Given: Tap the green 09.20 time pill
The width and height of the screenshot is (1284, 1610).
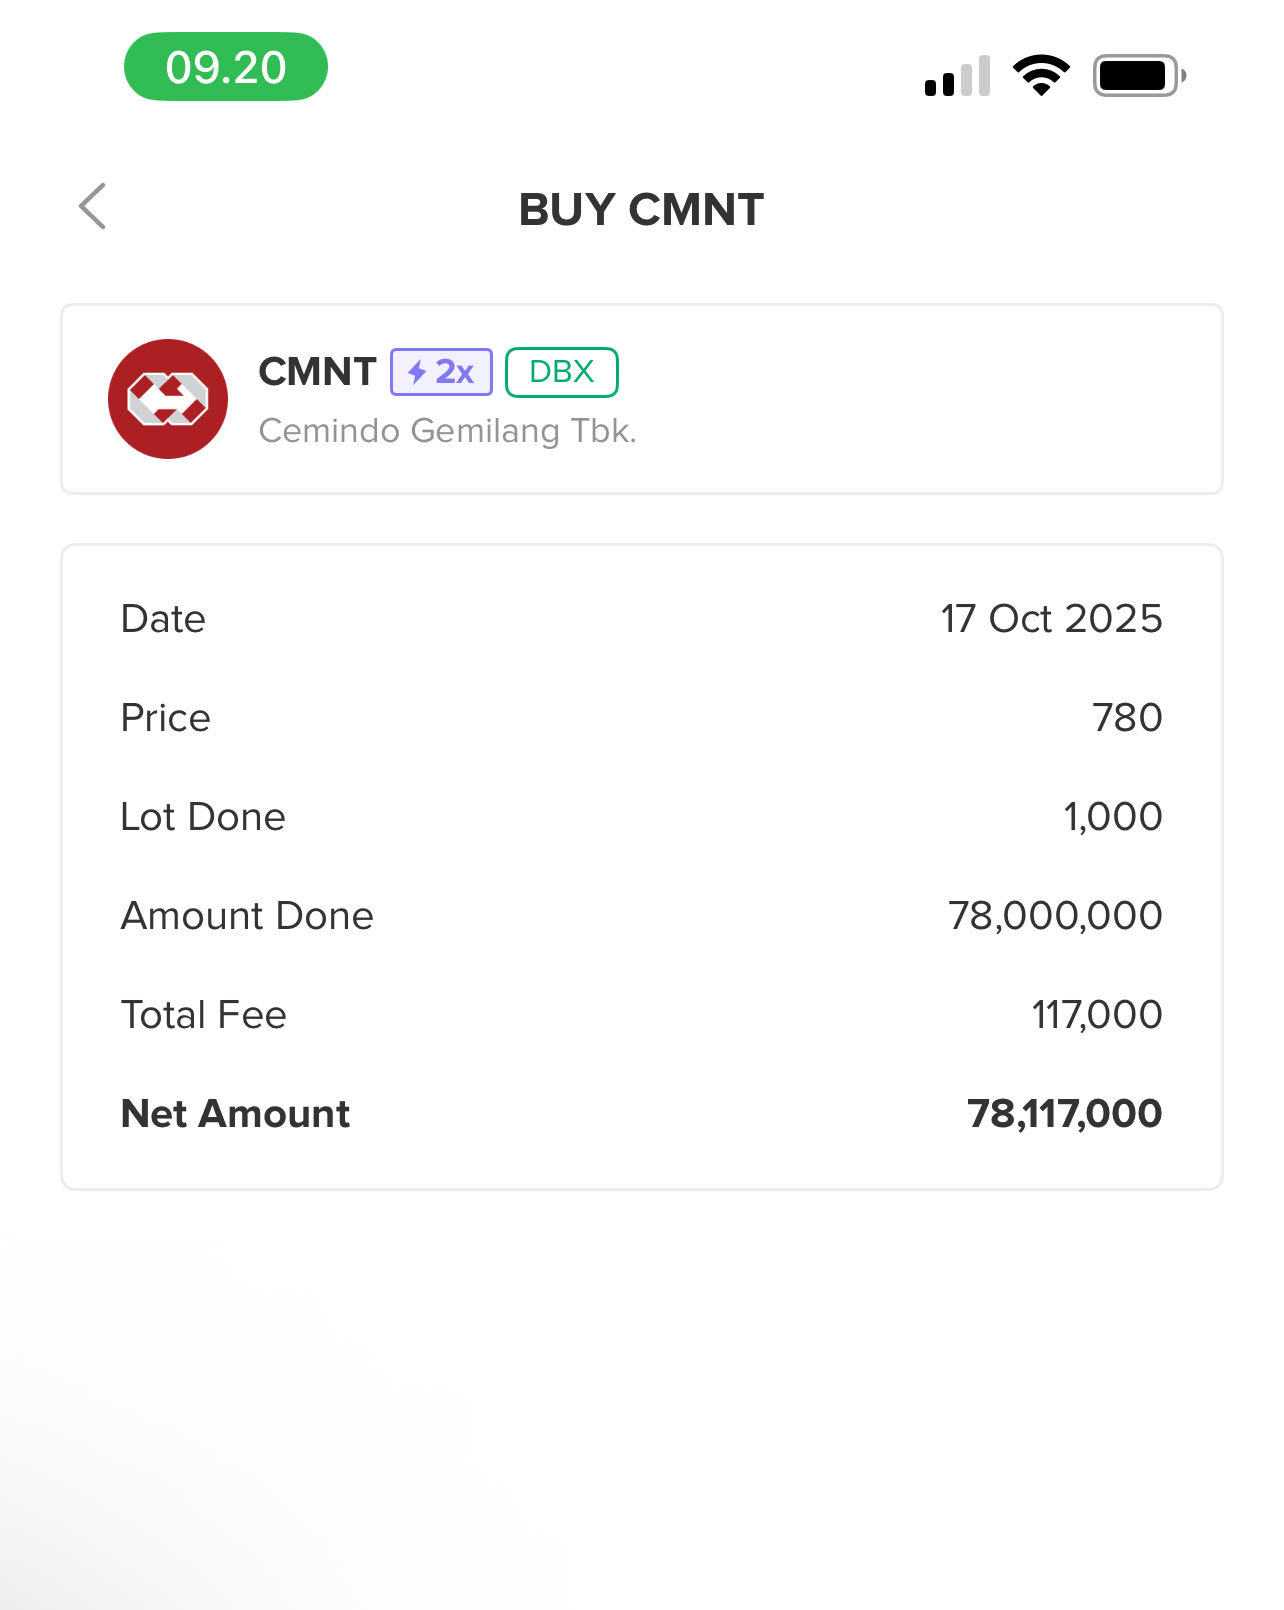Looking at the screenshot, I should point(226,67).
